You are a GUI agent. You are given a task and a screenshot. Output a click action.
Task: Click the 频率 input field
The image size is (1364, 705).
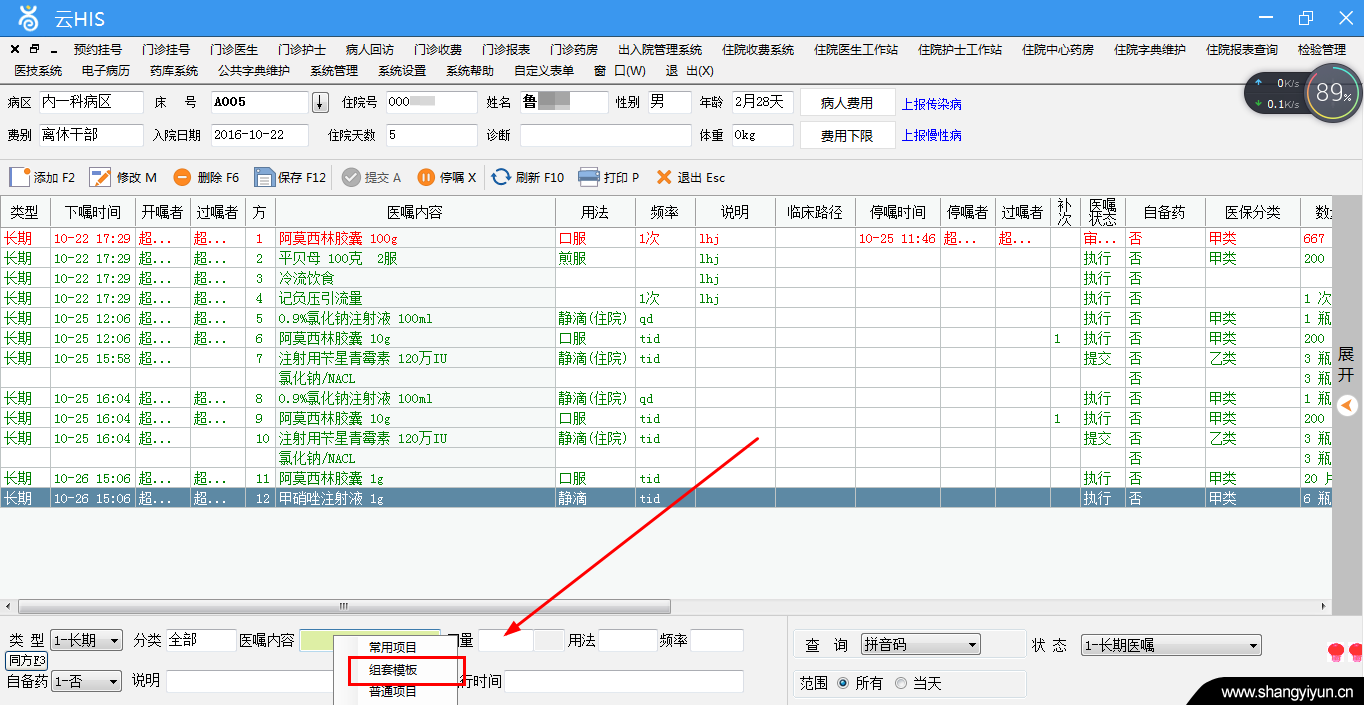click(717, 641)
